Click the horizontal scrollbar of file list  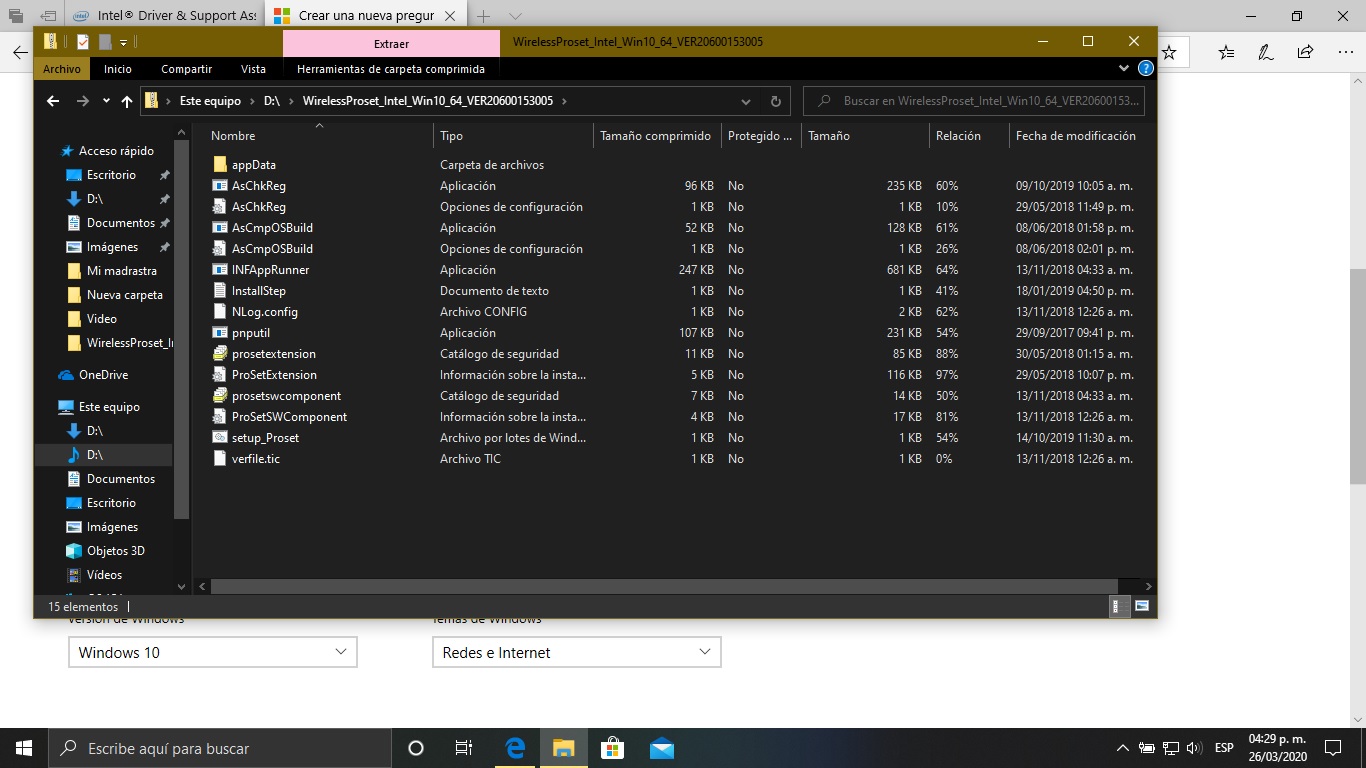pyautogui.click(x=663, y=586)
